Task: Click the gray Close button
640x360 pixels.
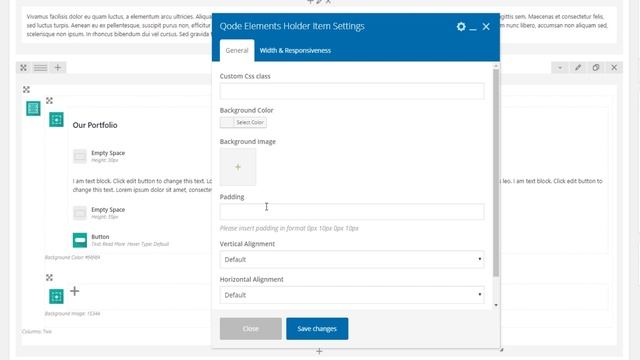Action: coord(251,329)
